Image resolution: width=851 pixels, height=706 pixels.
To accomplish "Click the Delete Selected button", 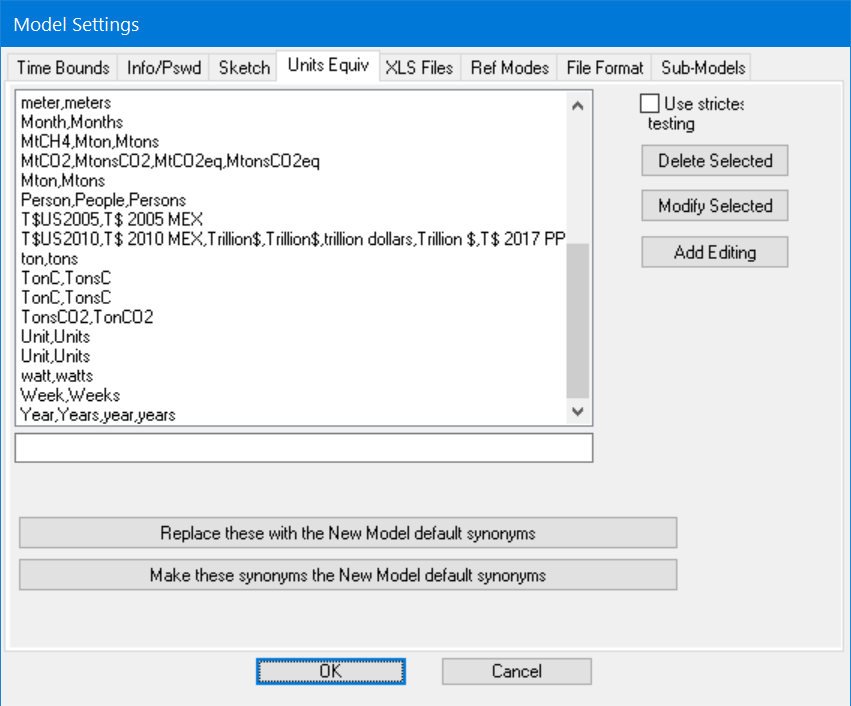I will click(714, 160).
